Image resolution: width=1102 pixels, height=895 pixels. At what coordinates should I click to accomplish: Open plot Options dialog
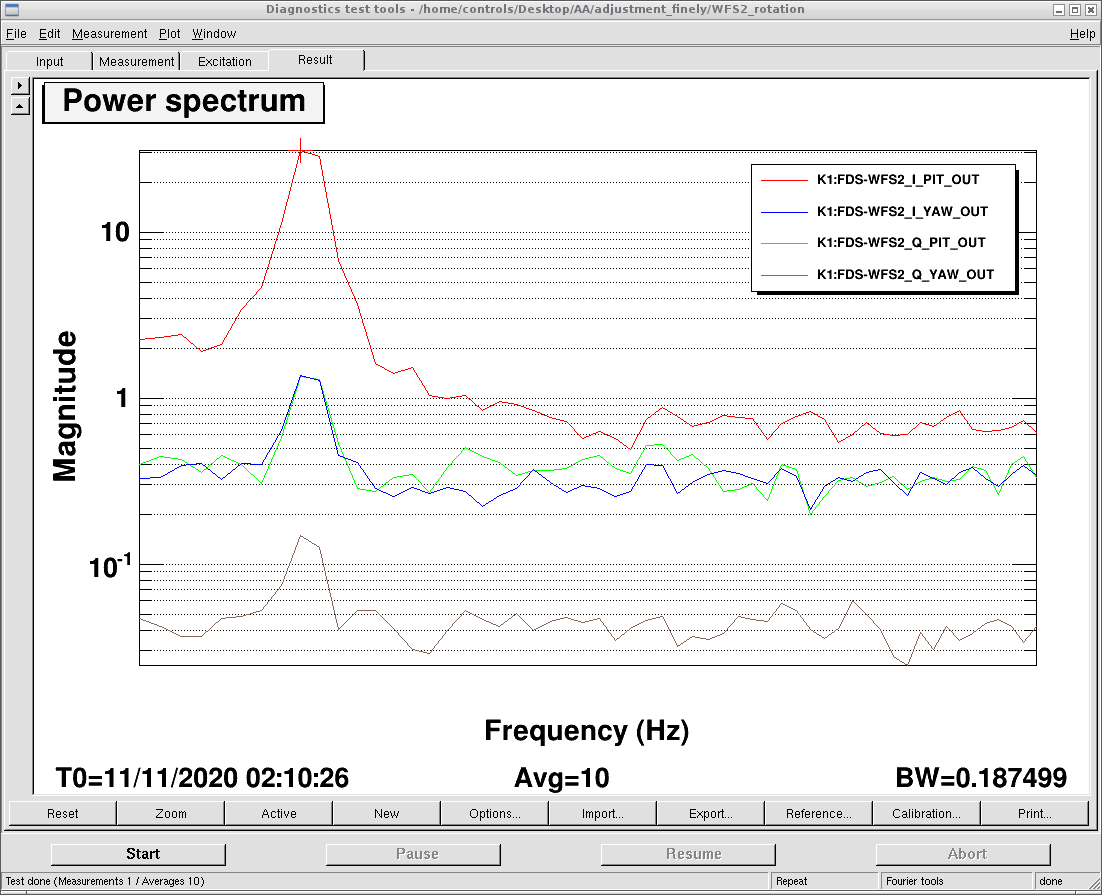pos(495,813)
